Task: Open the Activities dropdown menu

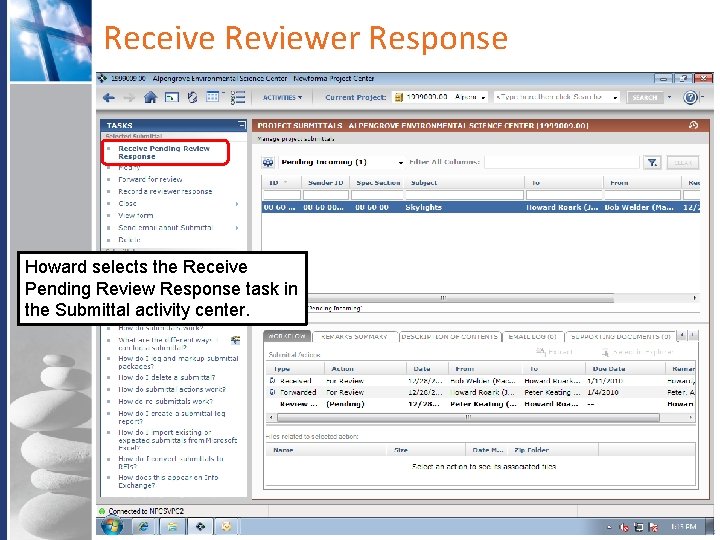Action: pyautogui.click(x=282, y=97)
